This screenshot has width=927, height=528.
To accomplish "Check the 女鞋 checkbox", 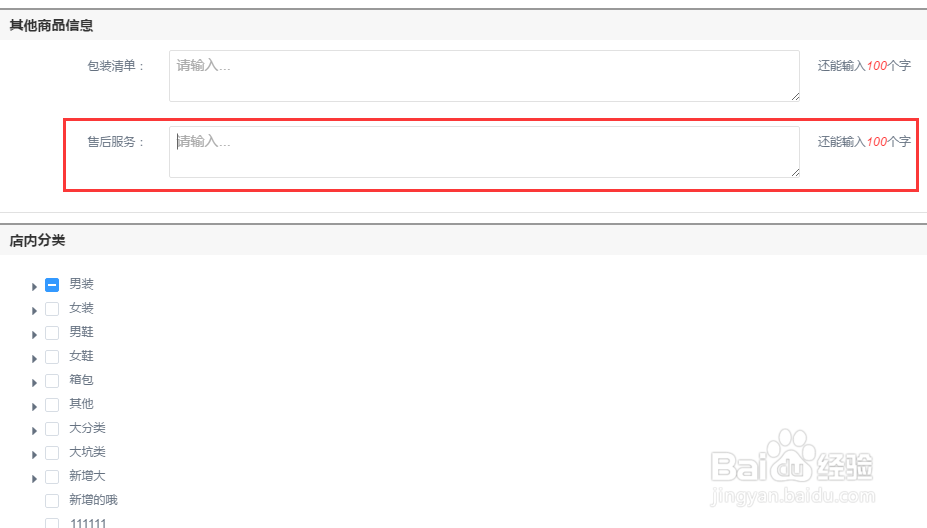I will pyautogui.click(x=52, y=357).
